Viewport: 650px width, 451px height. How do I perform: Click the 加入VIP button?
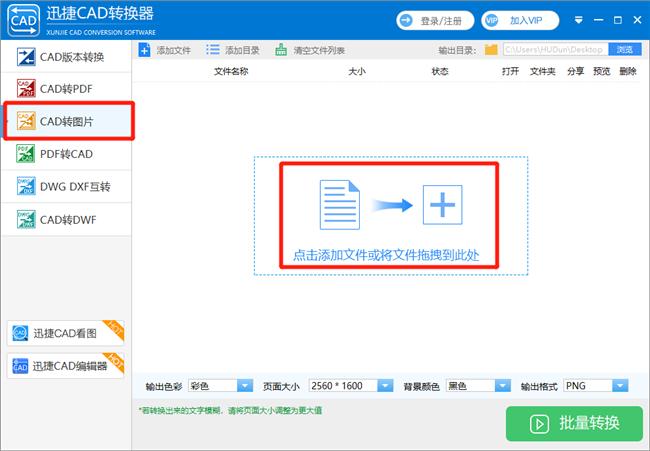tap(520, 20)
